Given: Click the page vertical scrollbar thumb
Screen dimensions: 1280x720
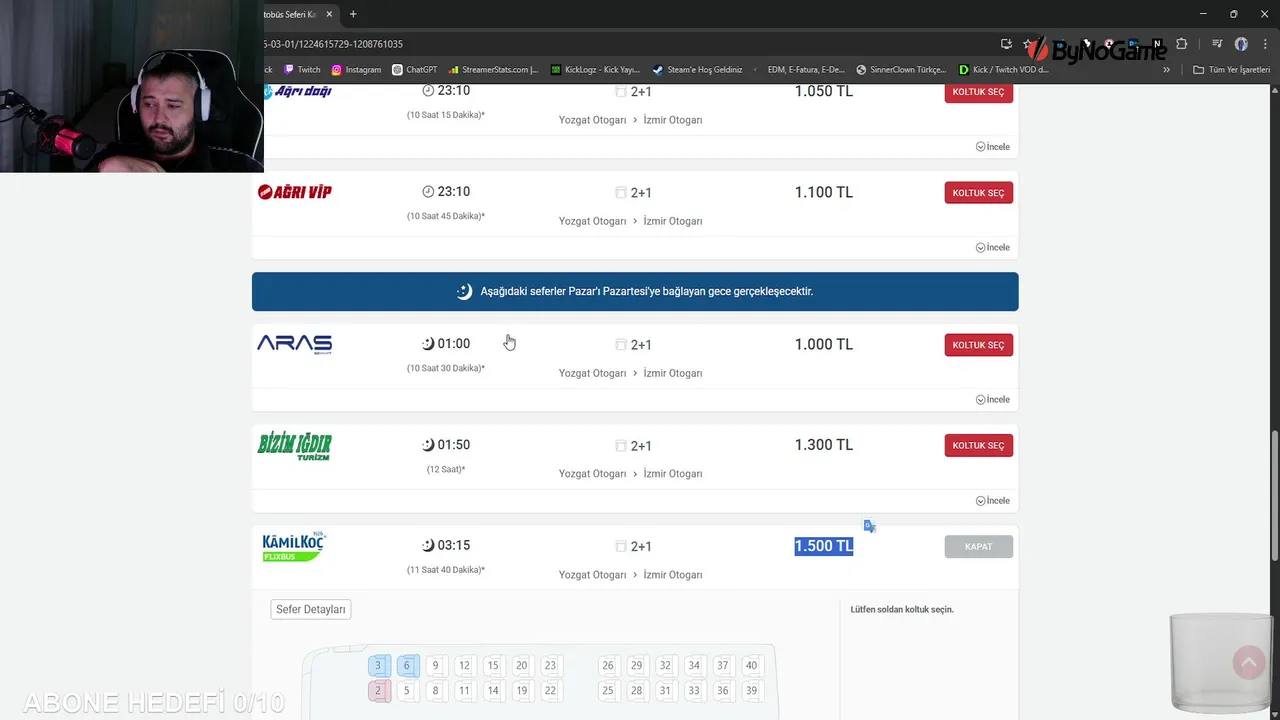Looking at the screenshot, I should [1274, 495].
